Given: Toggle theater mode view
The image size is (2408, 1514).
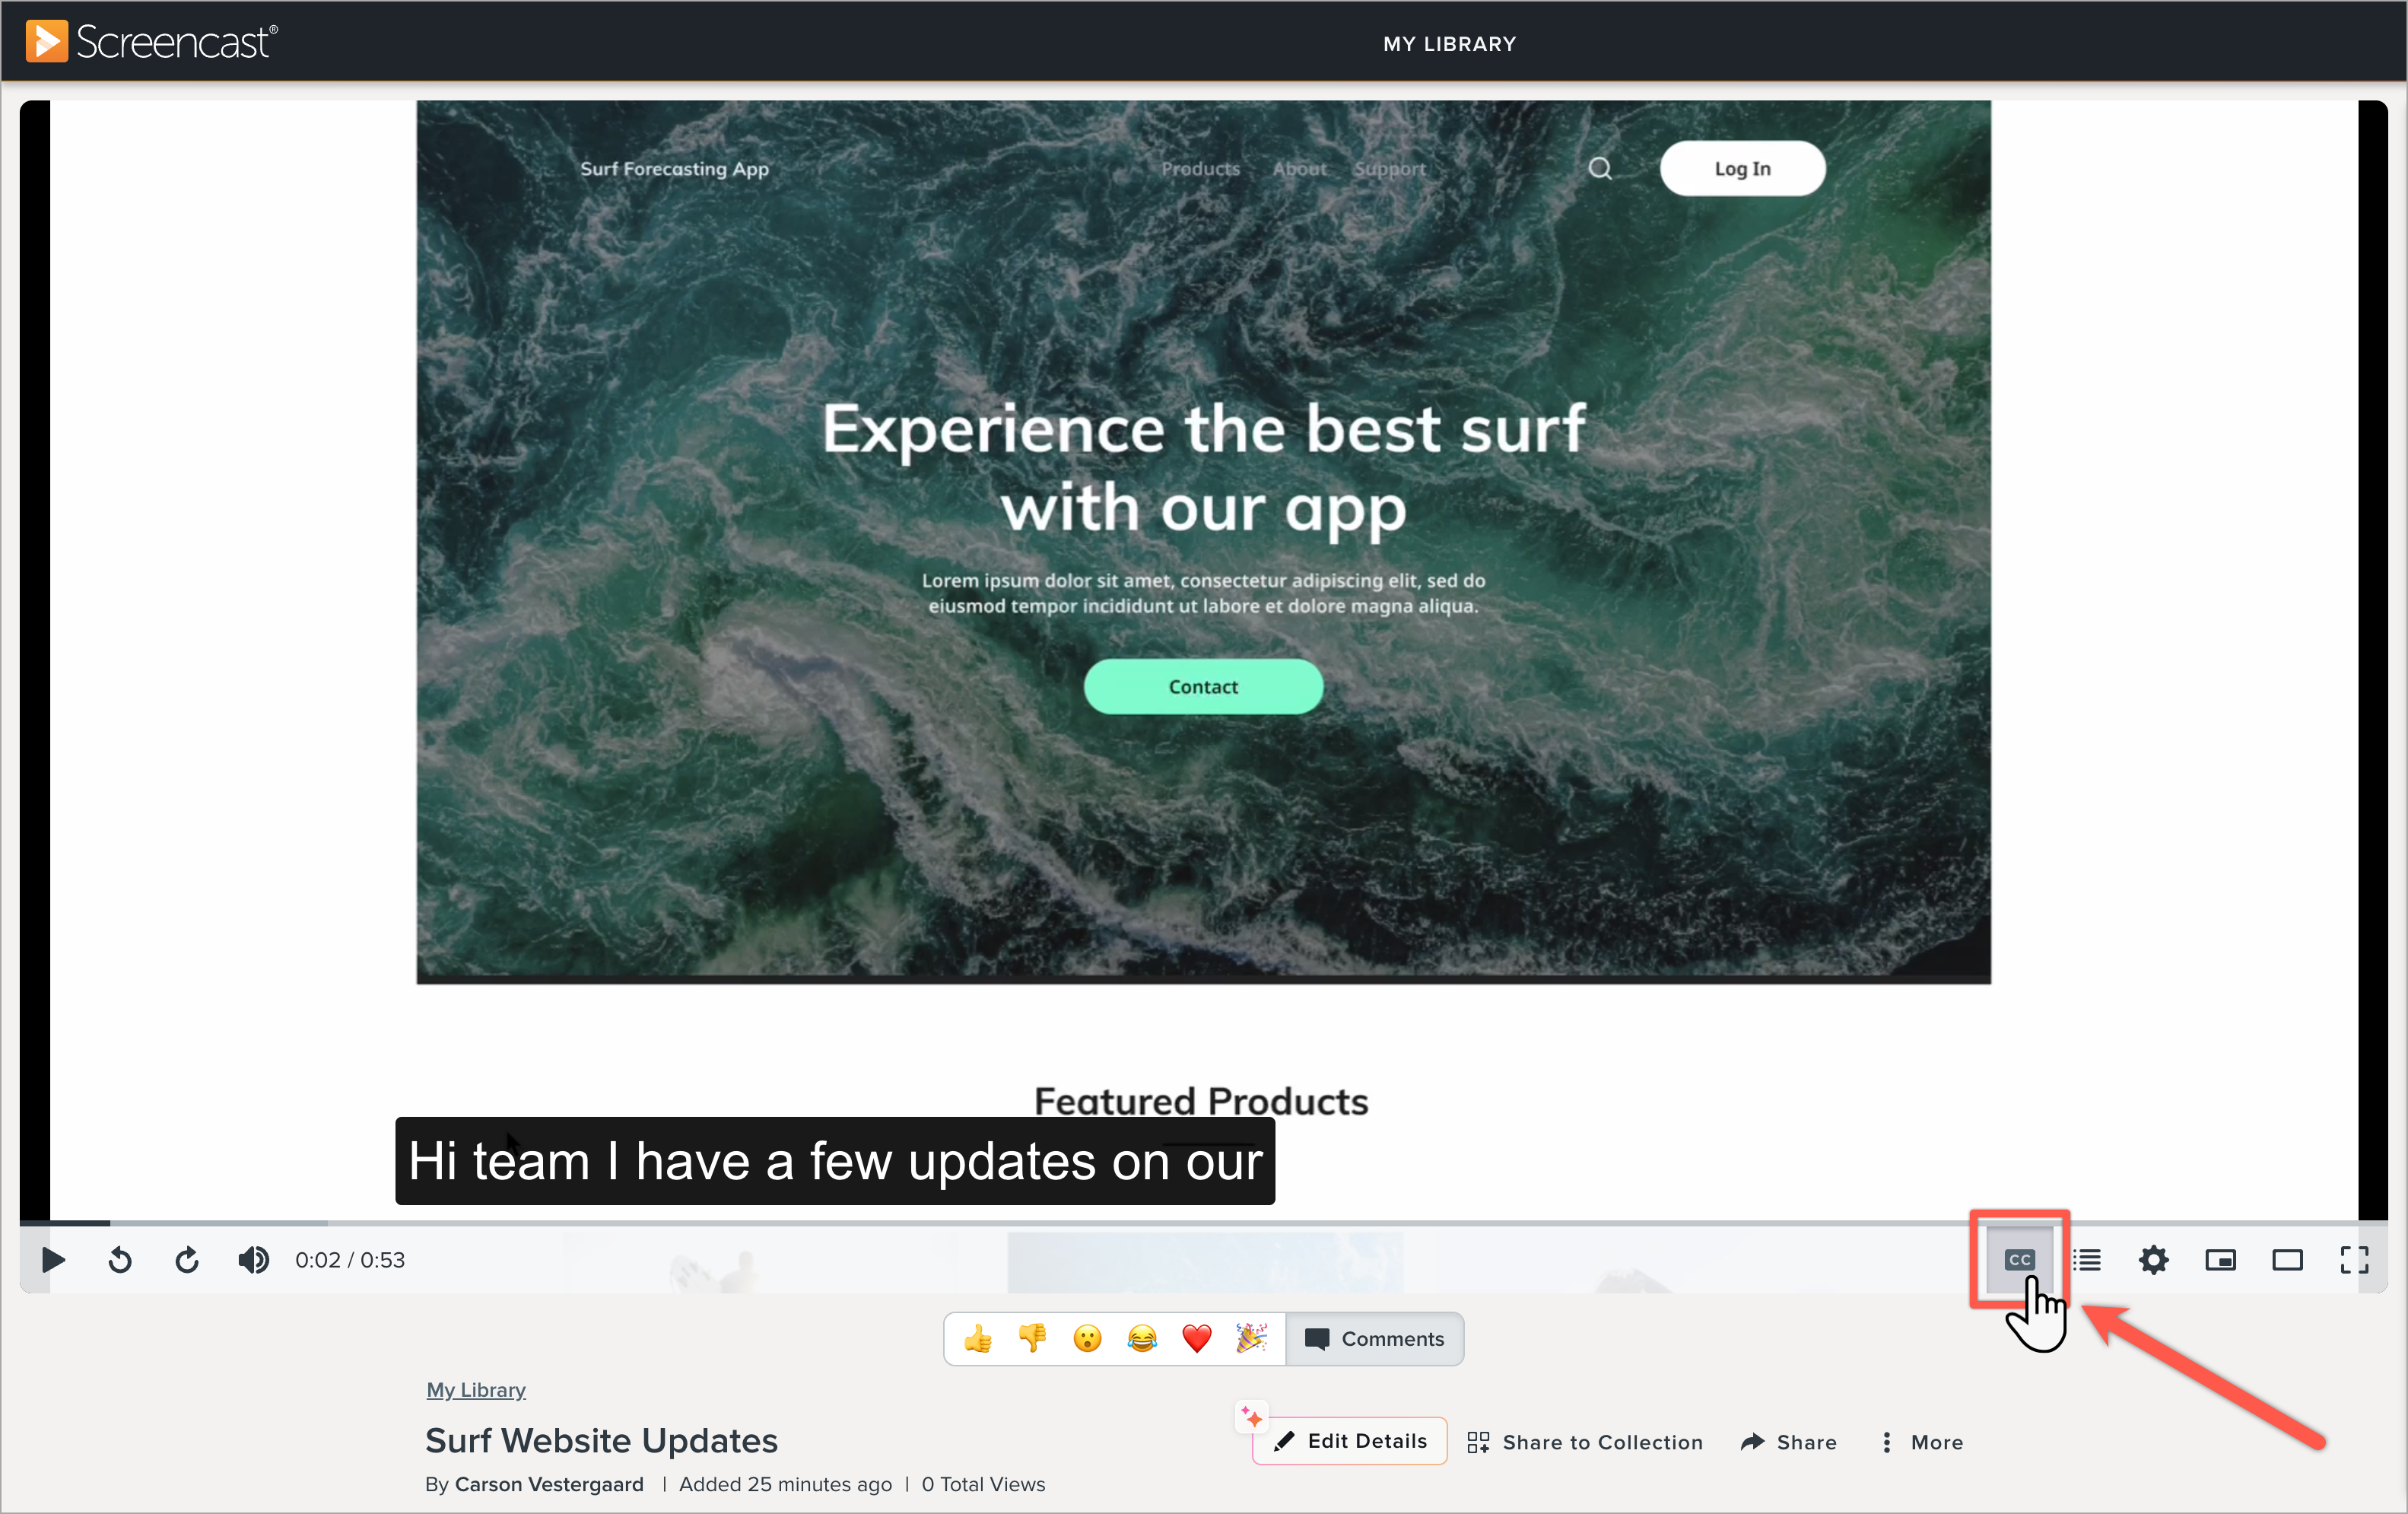Looking at the screenshot, I should pyautogui.click(x=2288, y=1259).
